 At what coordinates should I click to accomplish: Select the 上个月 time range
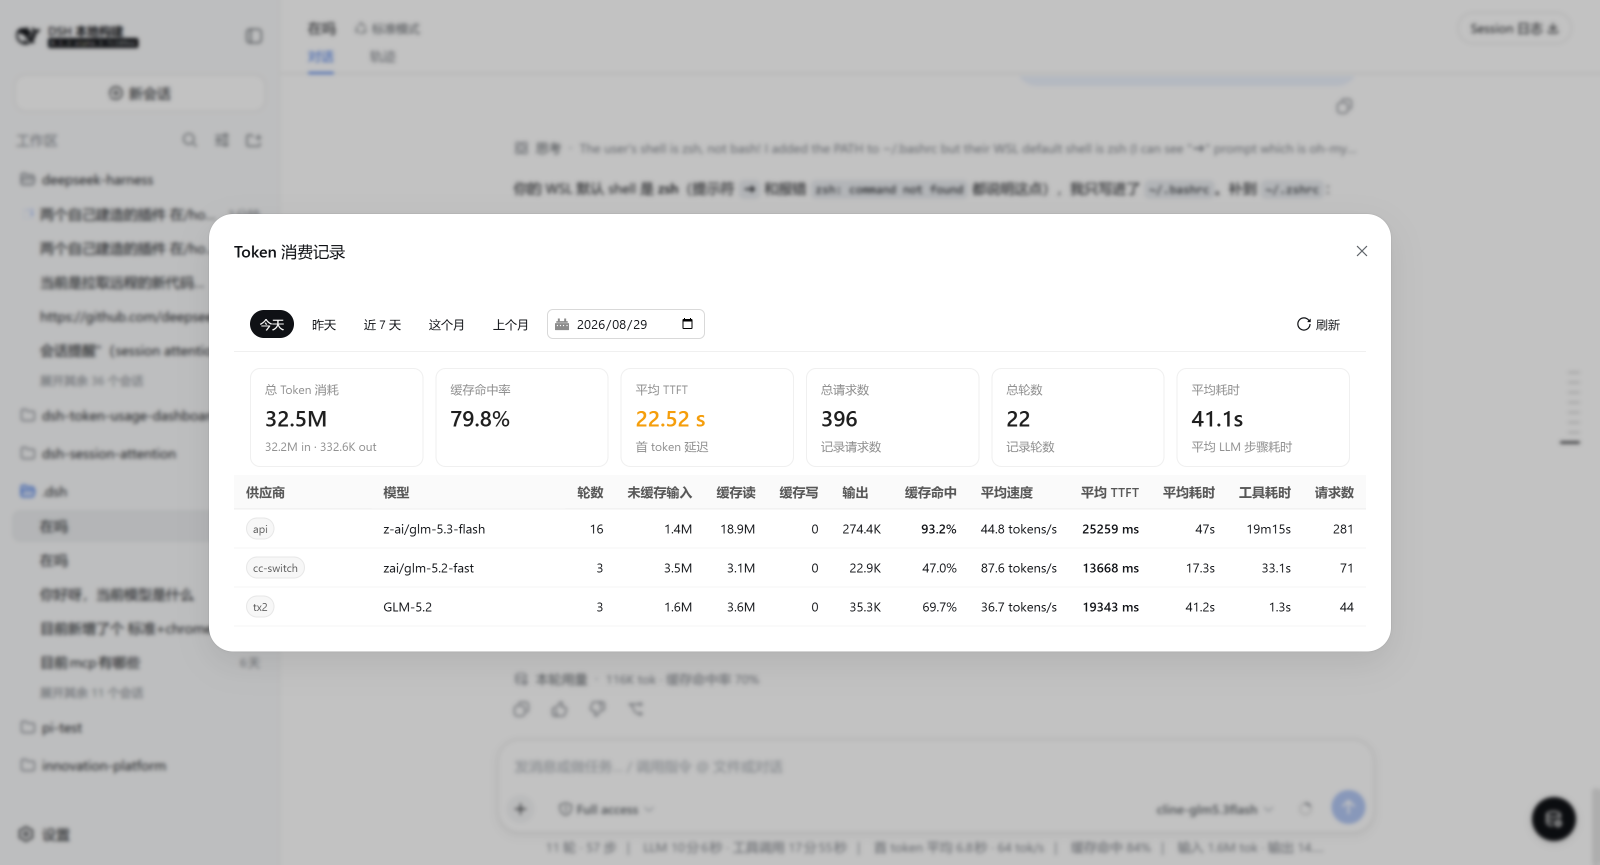(511, 324)
